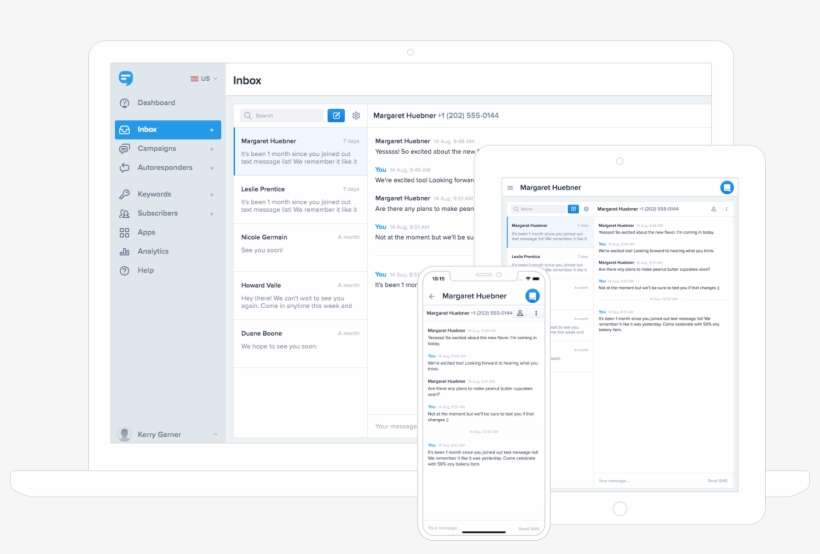Click the inbox search field
This screenshot has height=554, width=820.
[282, 116]
